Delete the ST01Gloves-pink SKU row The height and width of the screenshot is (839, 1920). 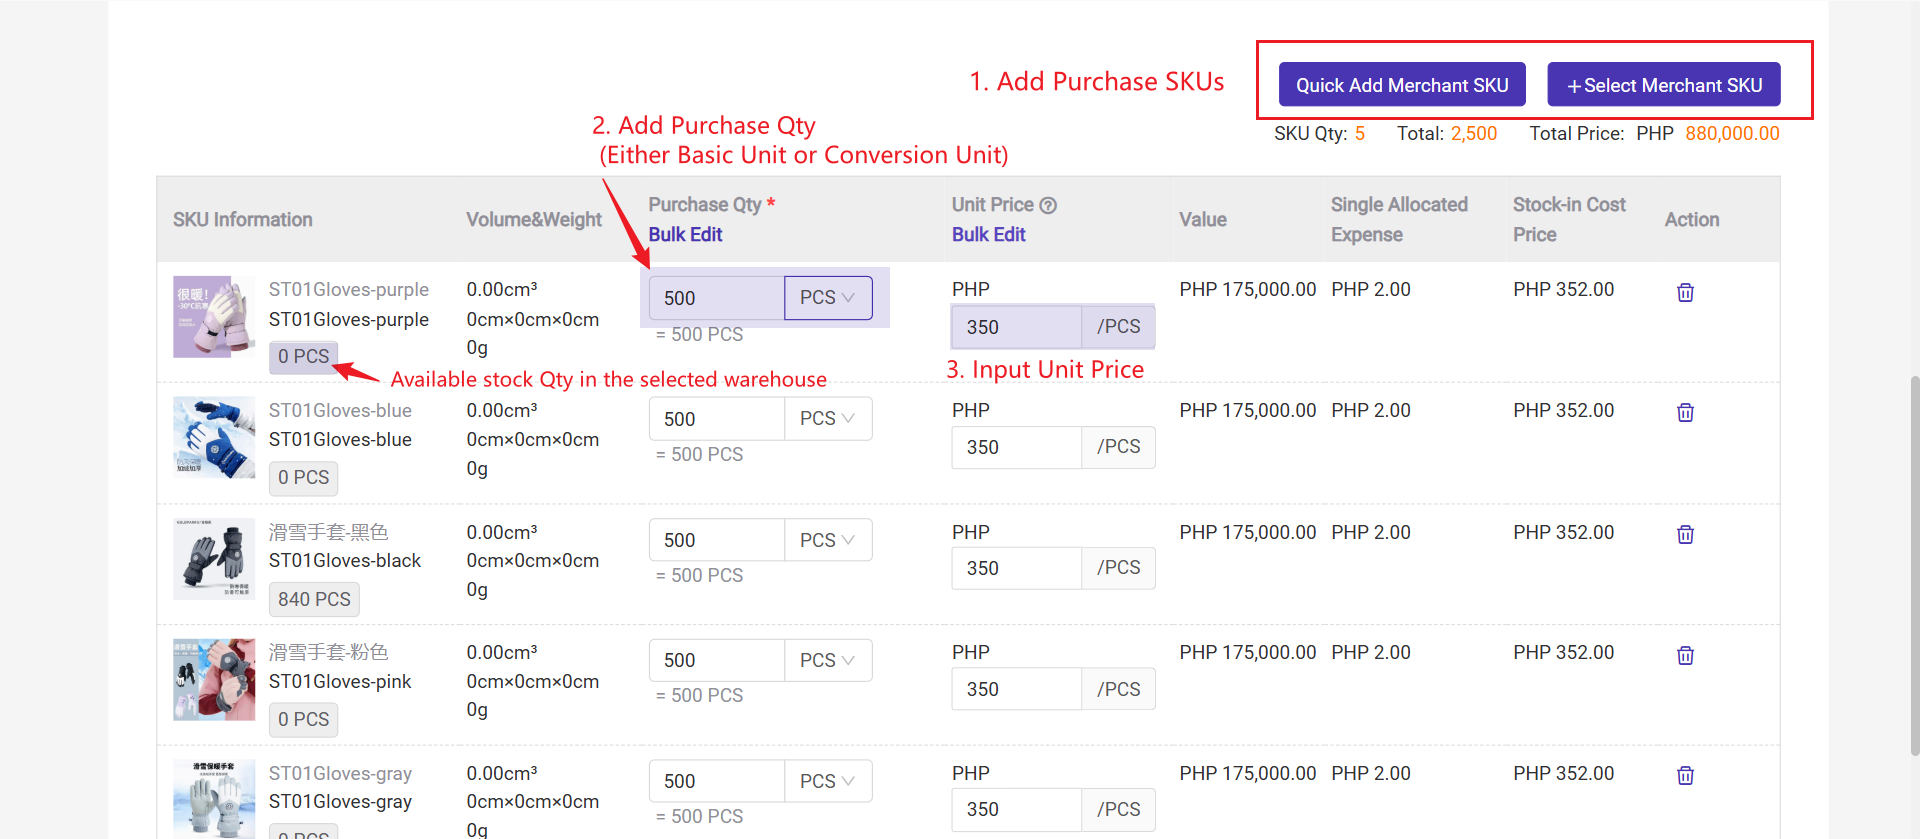[1685, 655]
